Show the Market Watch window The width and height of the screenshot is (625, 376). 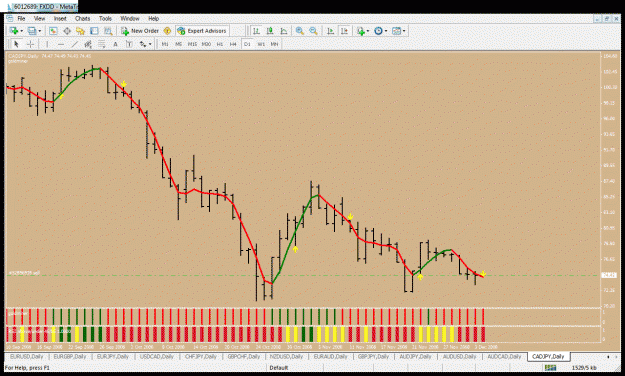click(53, 31)
